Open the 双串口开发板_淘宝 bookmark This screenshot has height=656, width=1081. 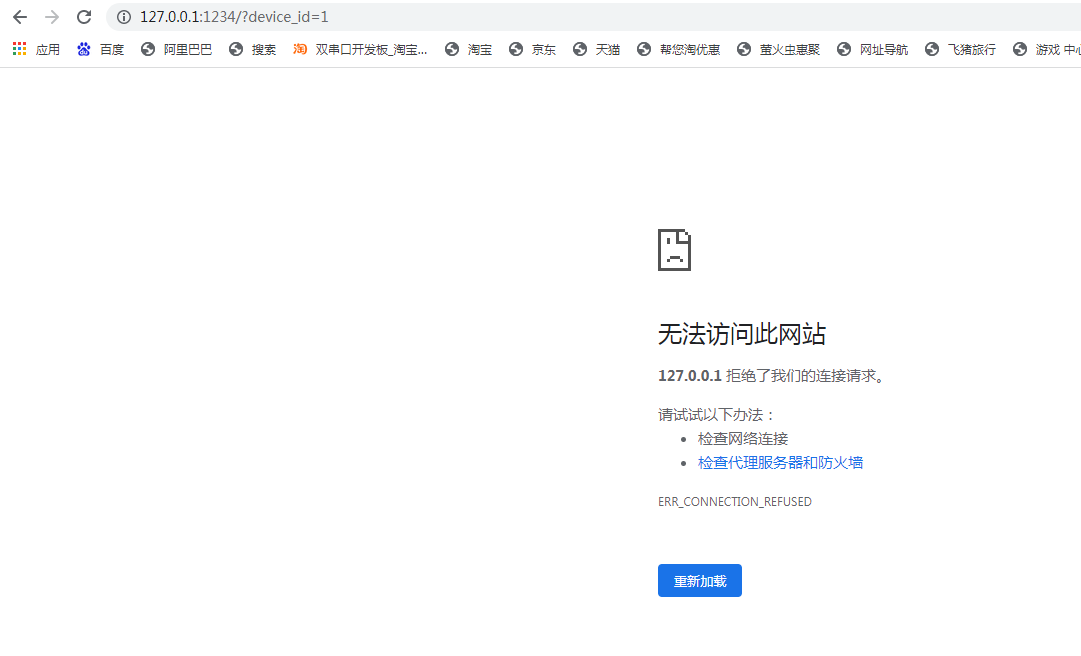pos(360,49)
